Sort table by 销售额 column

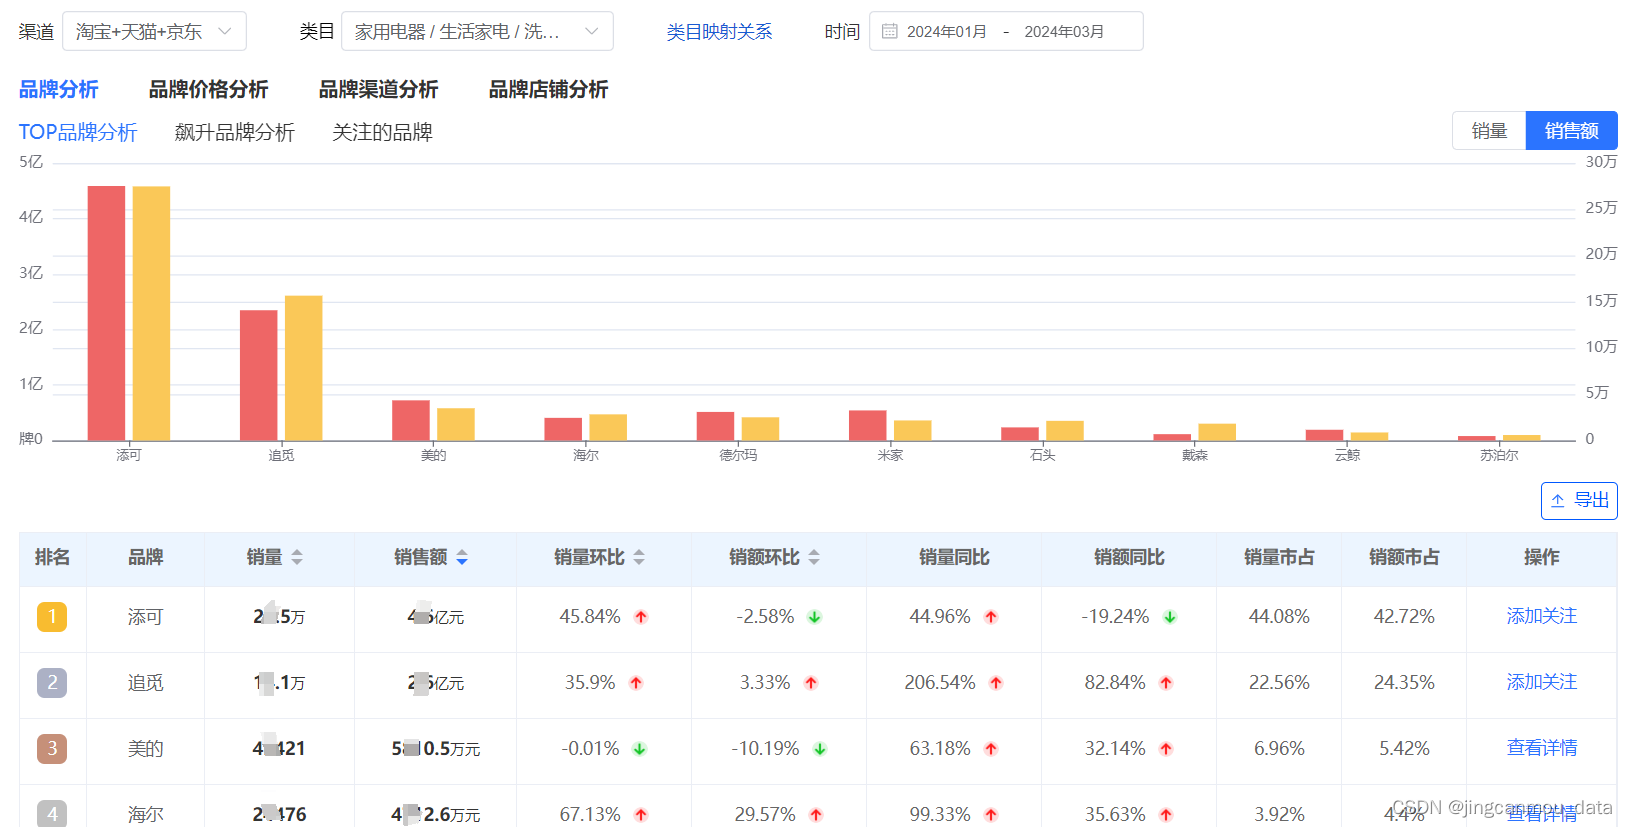coord(462,558)
